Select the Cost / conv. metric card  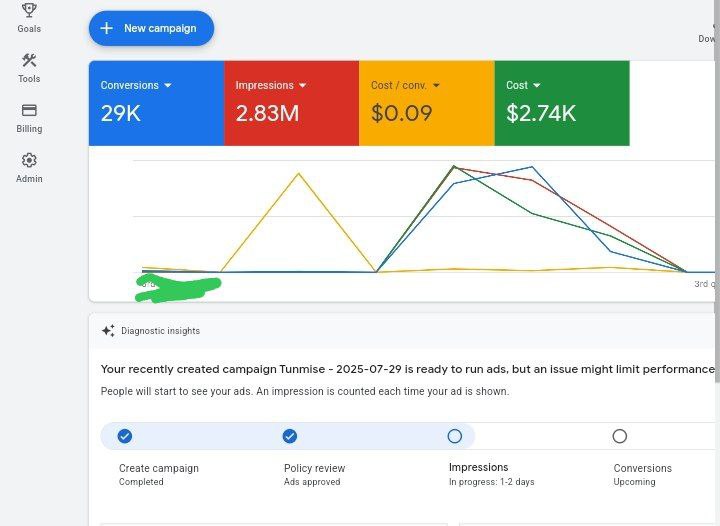426,103
